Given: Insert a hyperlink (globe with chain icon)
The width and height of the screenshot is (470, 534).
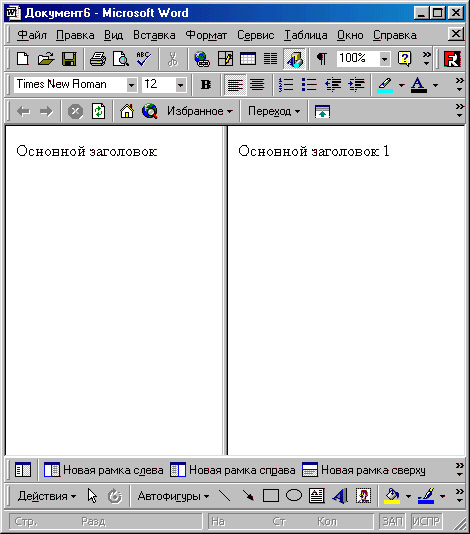Looking at the screenshot, I should pyautogui.click(x=202, y=59).
